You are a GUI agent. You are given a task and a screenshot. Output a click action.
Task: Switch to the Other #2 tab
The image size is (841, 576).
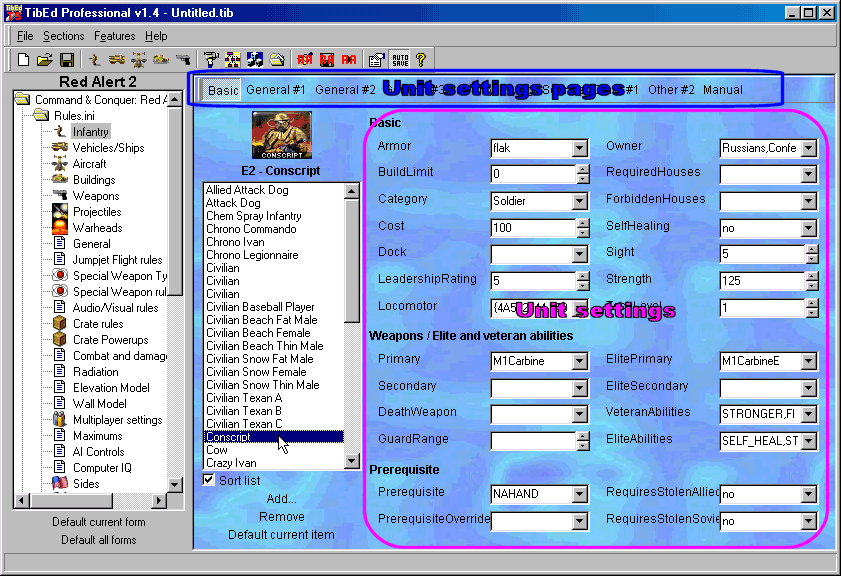pos(671,90)
